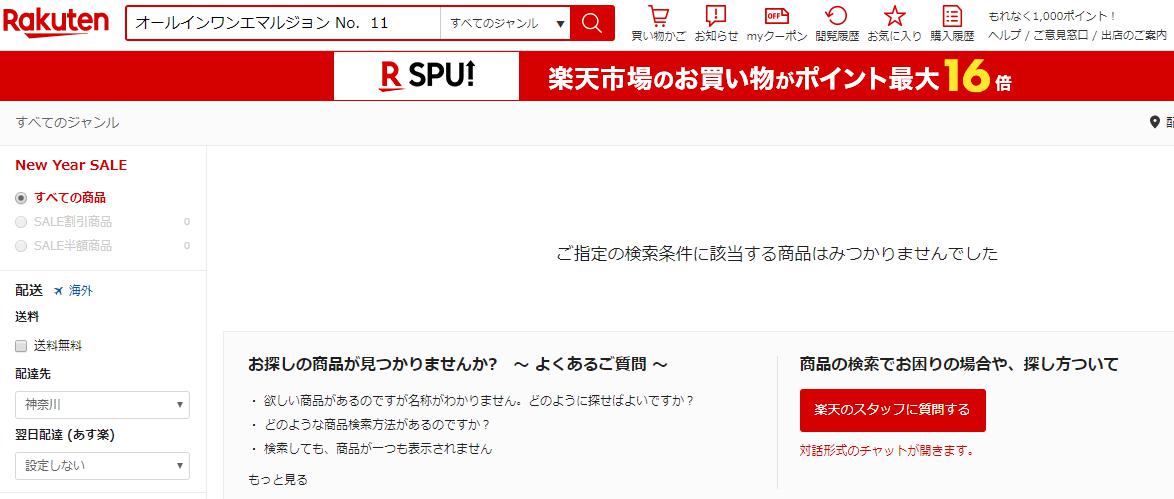Viewport: 1174px width, 499px height.
Task: Open the 出店のご案内 link
Action: 1133,34
